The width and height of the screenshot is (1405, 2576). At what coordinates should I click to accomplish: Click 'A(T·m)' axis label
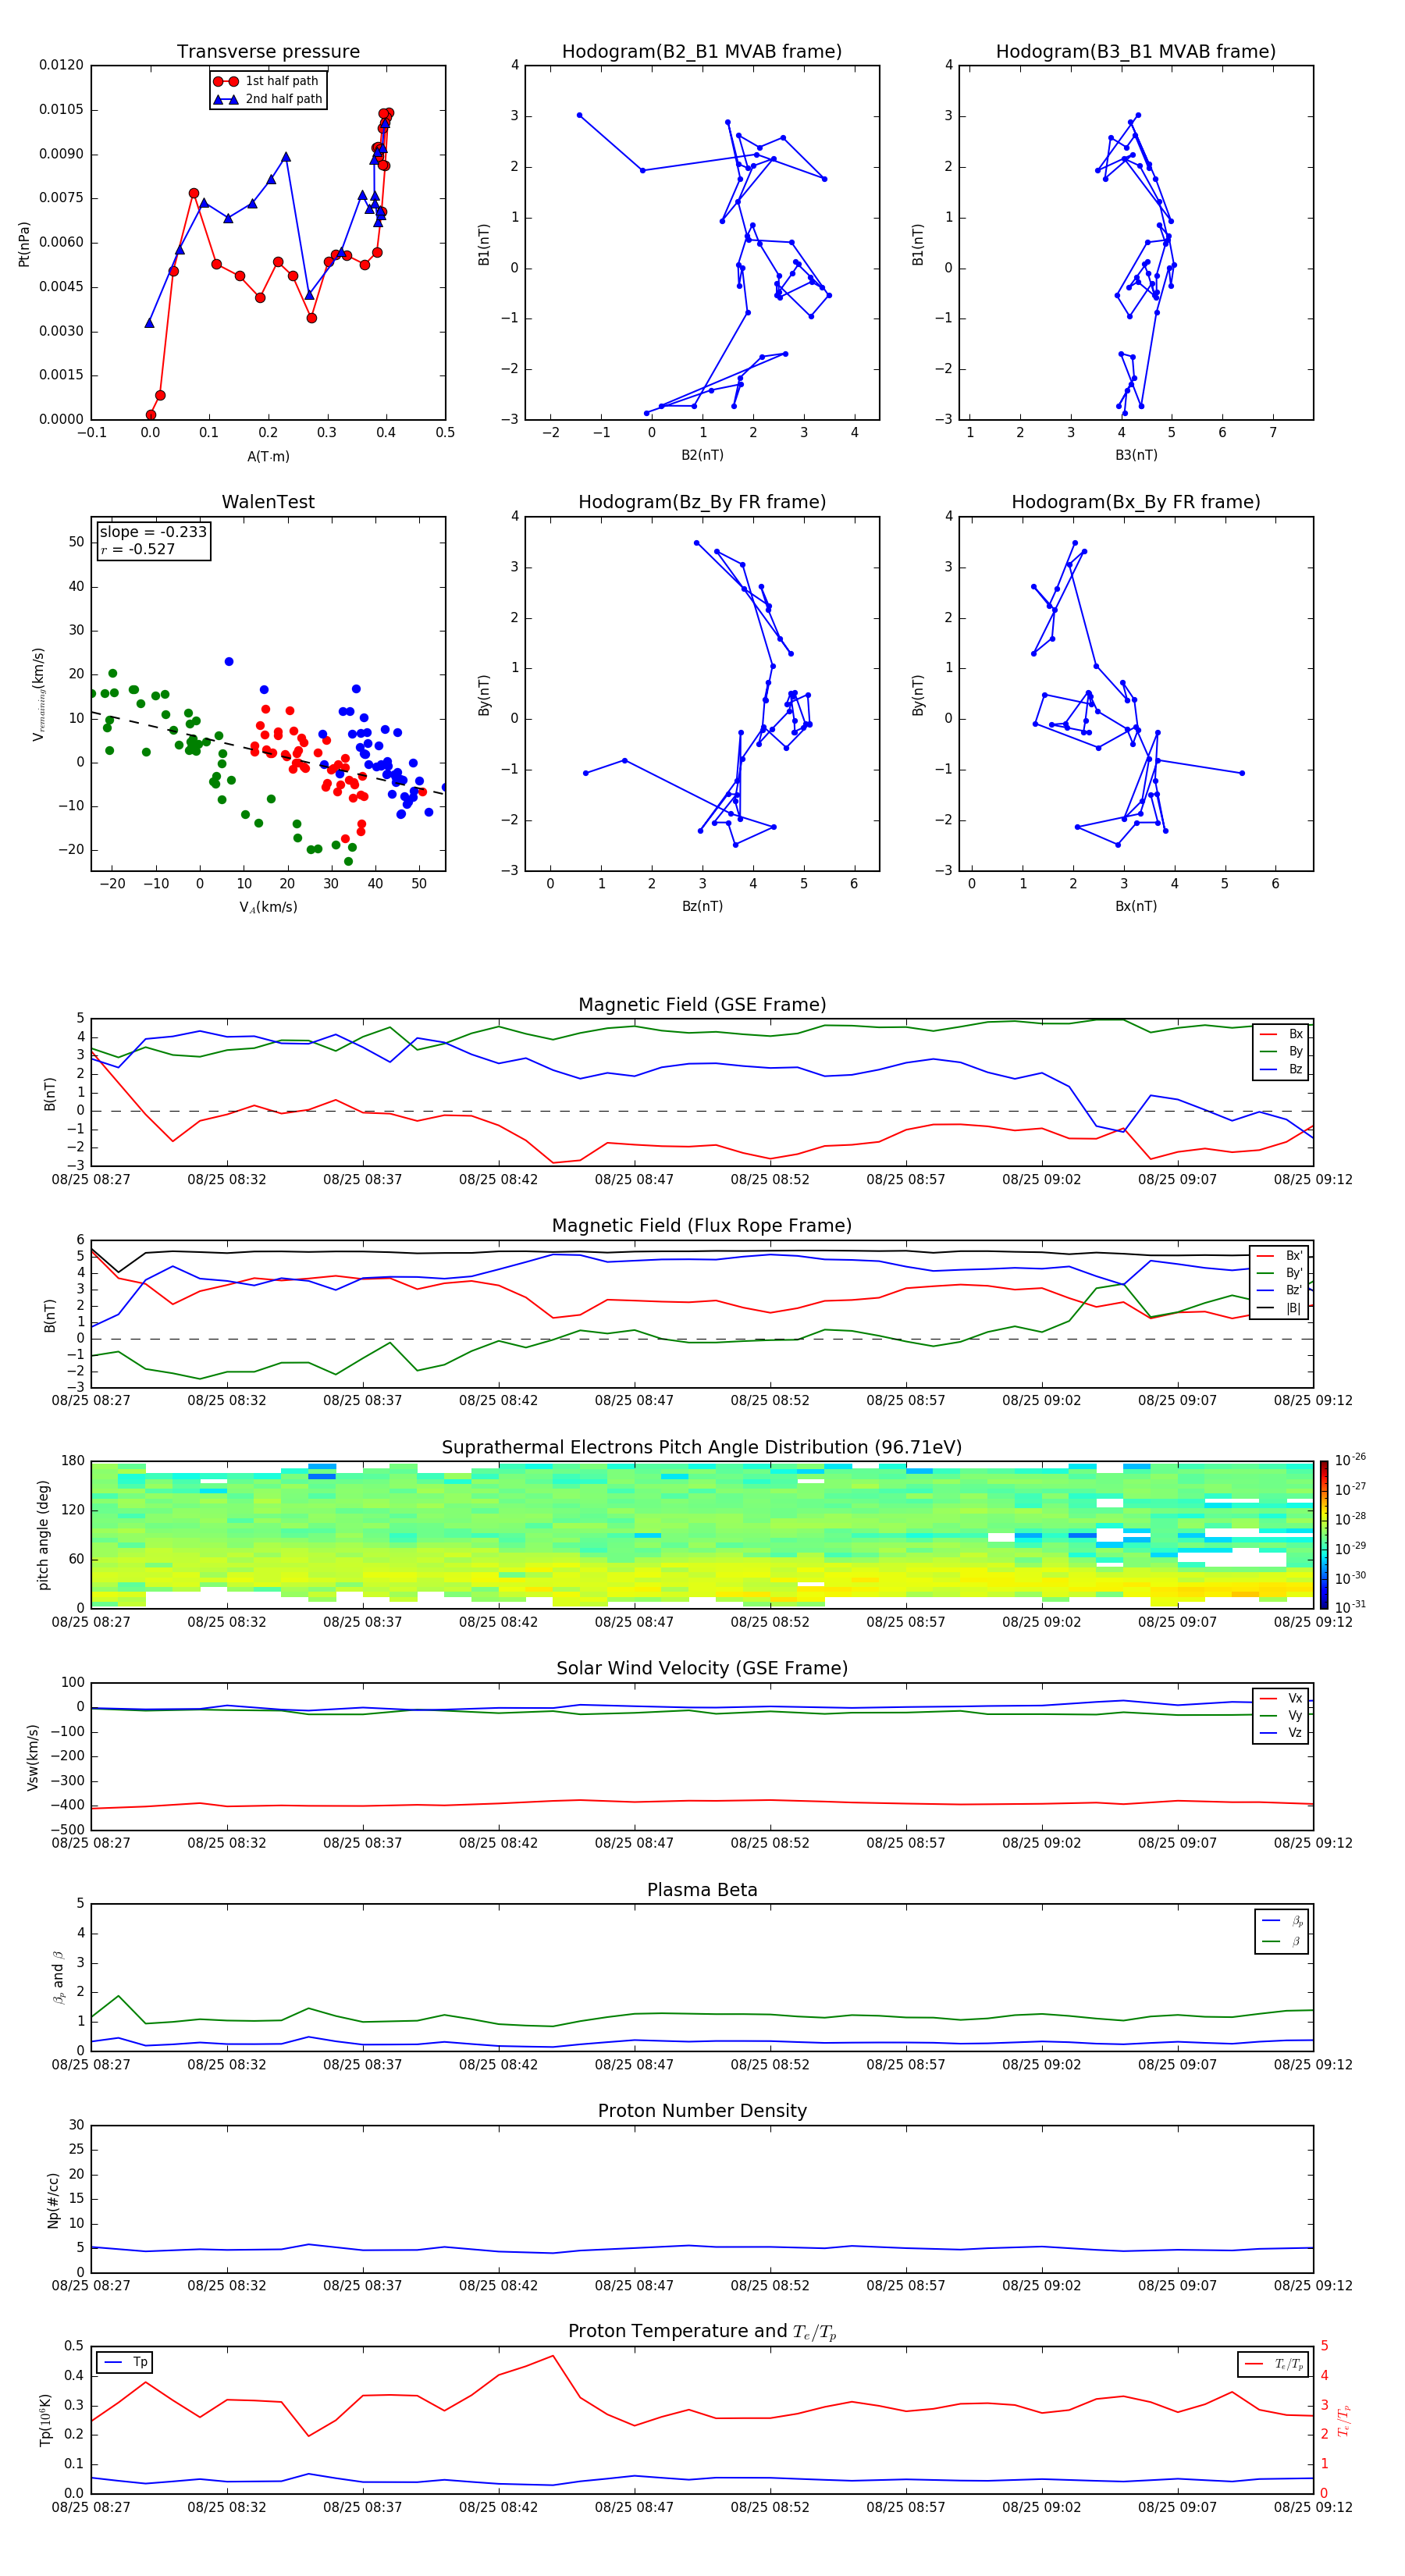pyautogui.click(x=268, y=456)
